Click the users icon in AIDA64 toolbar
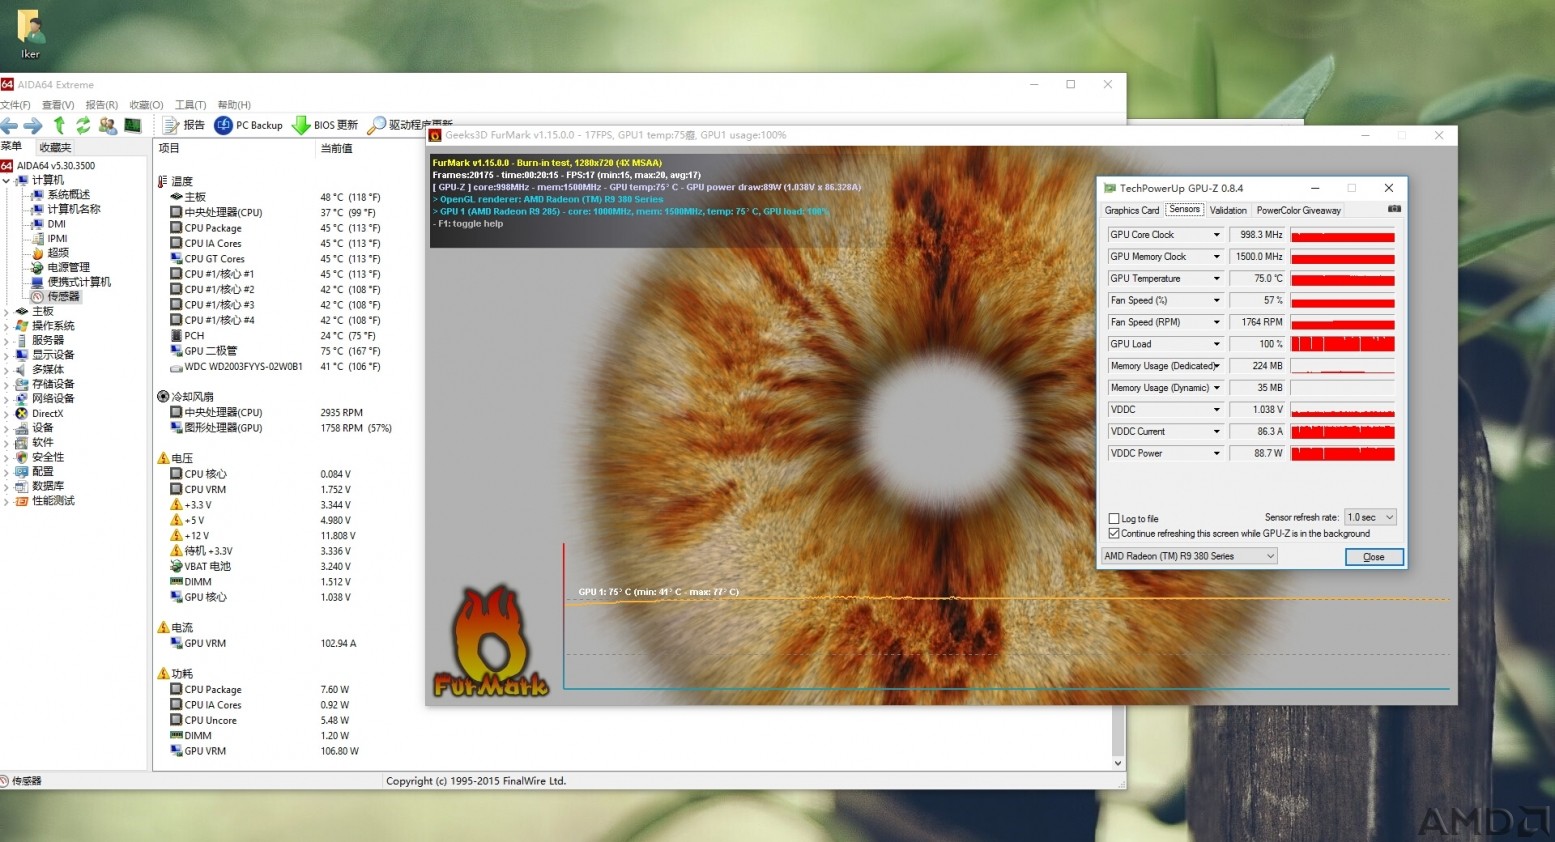Image resolution: width=1555 pixels, height=842 pixels. point(108,125)
